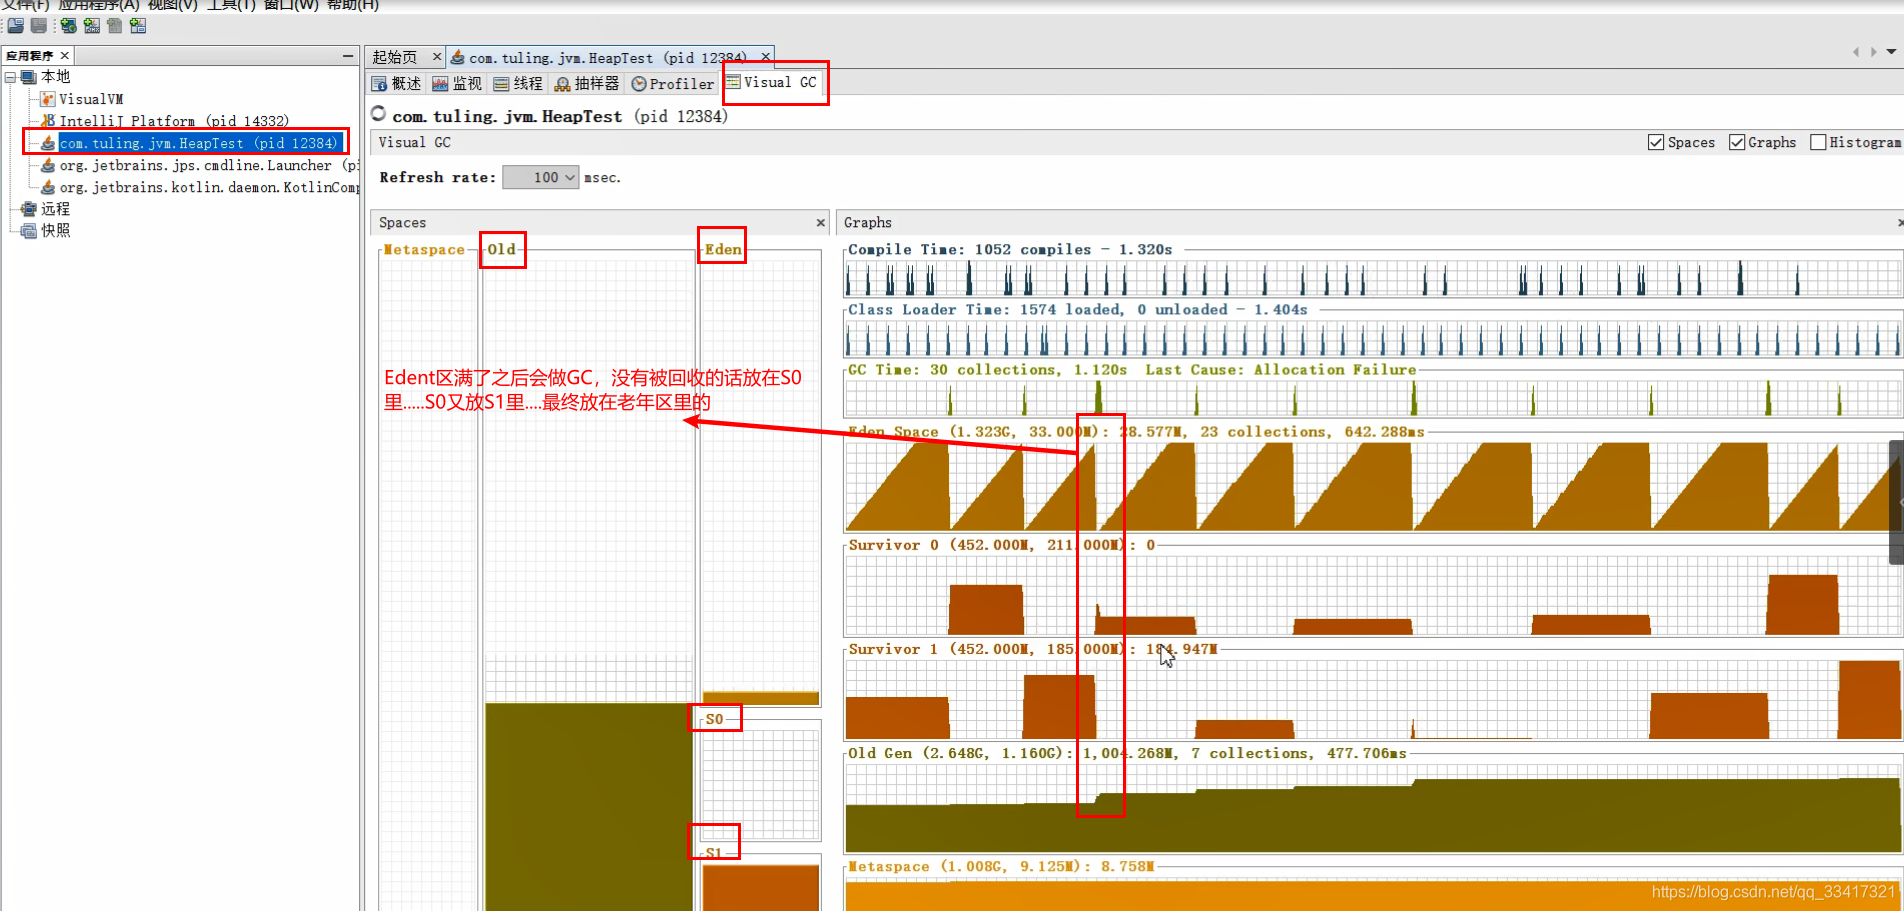Viewport: 1904px width, 911px height.
Task: Click the scroll tabs left arrow
Action: pyautogui.click(x=1856, y=52)
